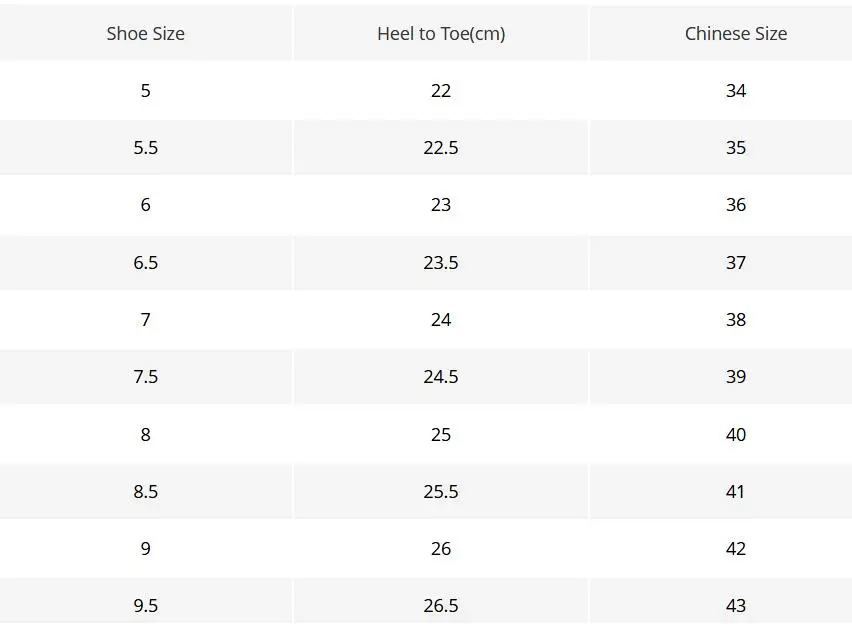Select shoe size 5.5 cell
This screenshot has width=852, height=631.
point(146,148)
